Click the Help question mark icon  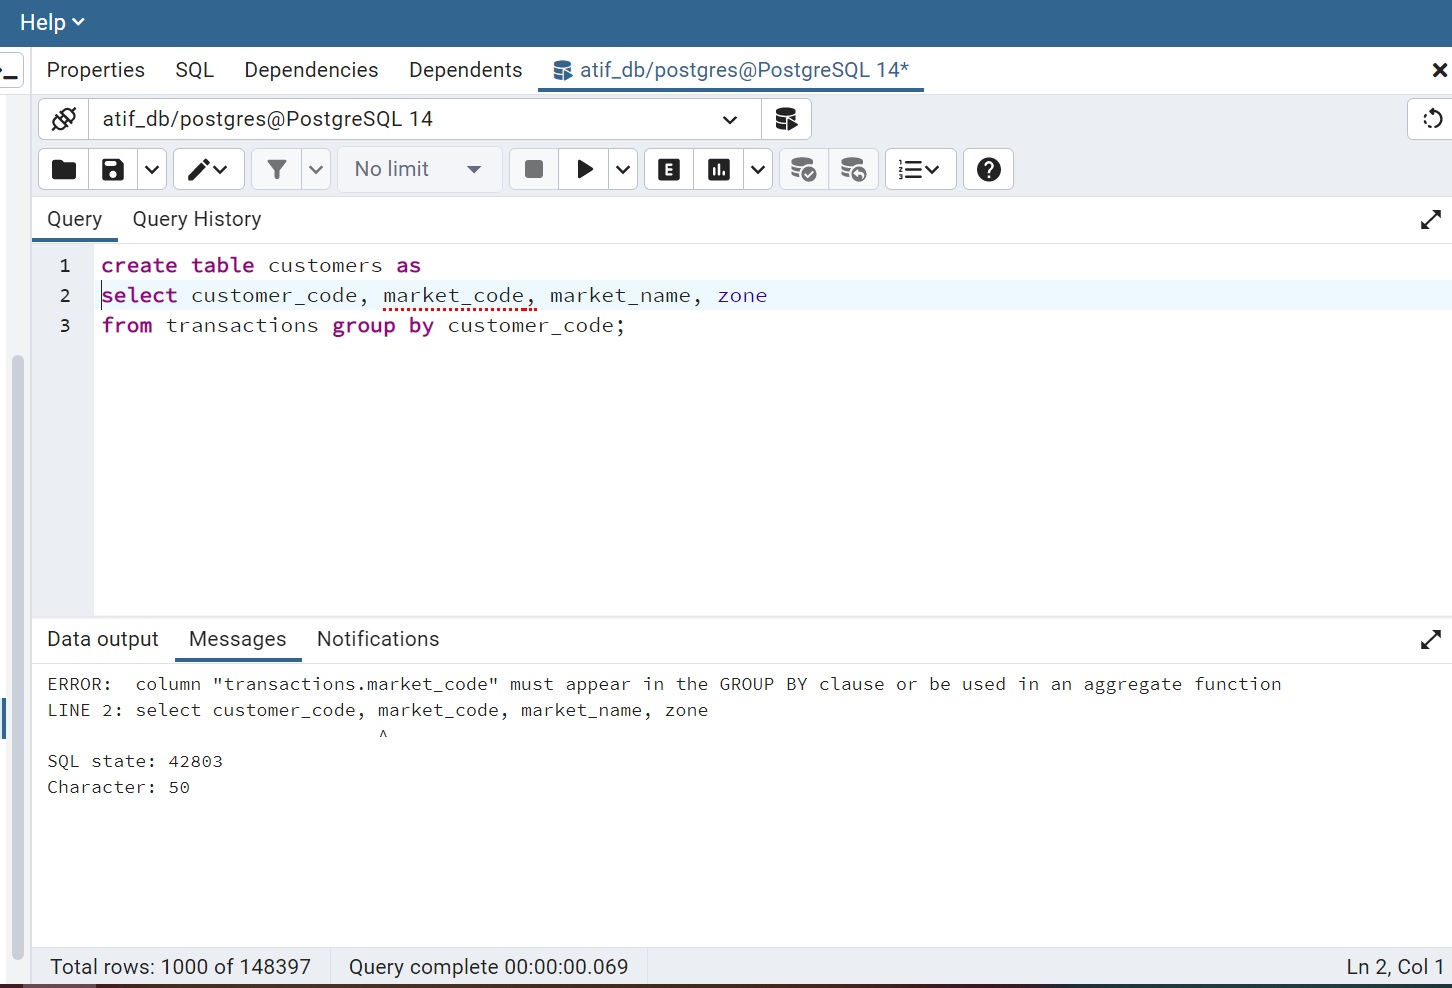(x=989, y=169)
